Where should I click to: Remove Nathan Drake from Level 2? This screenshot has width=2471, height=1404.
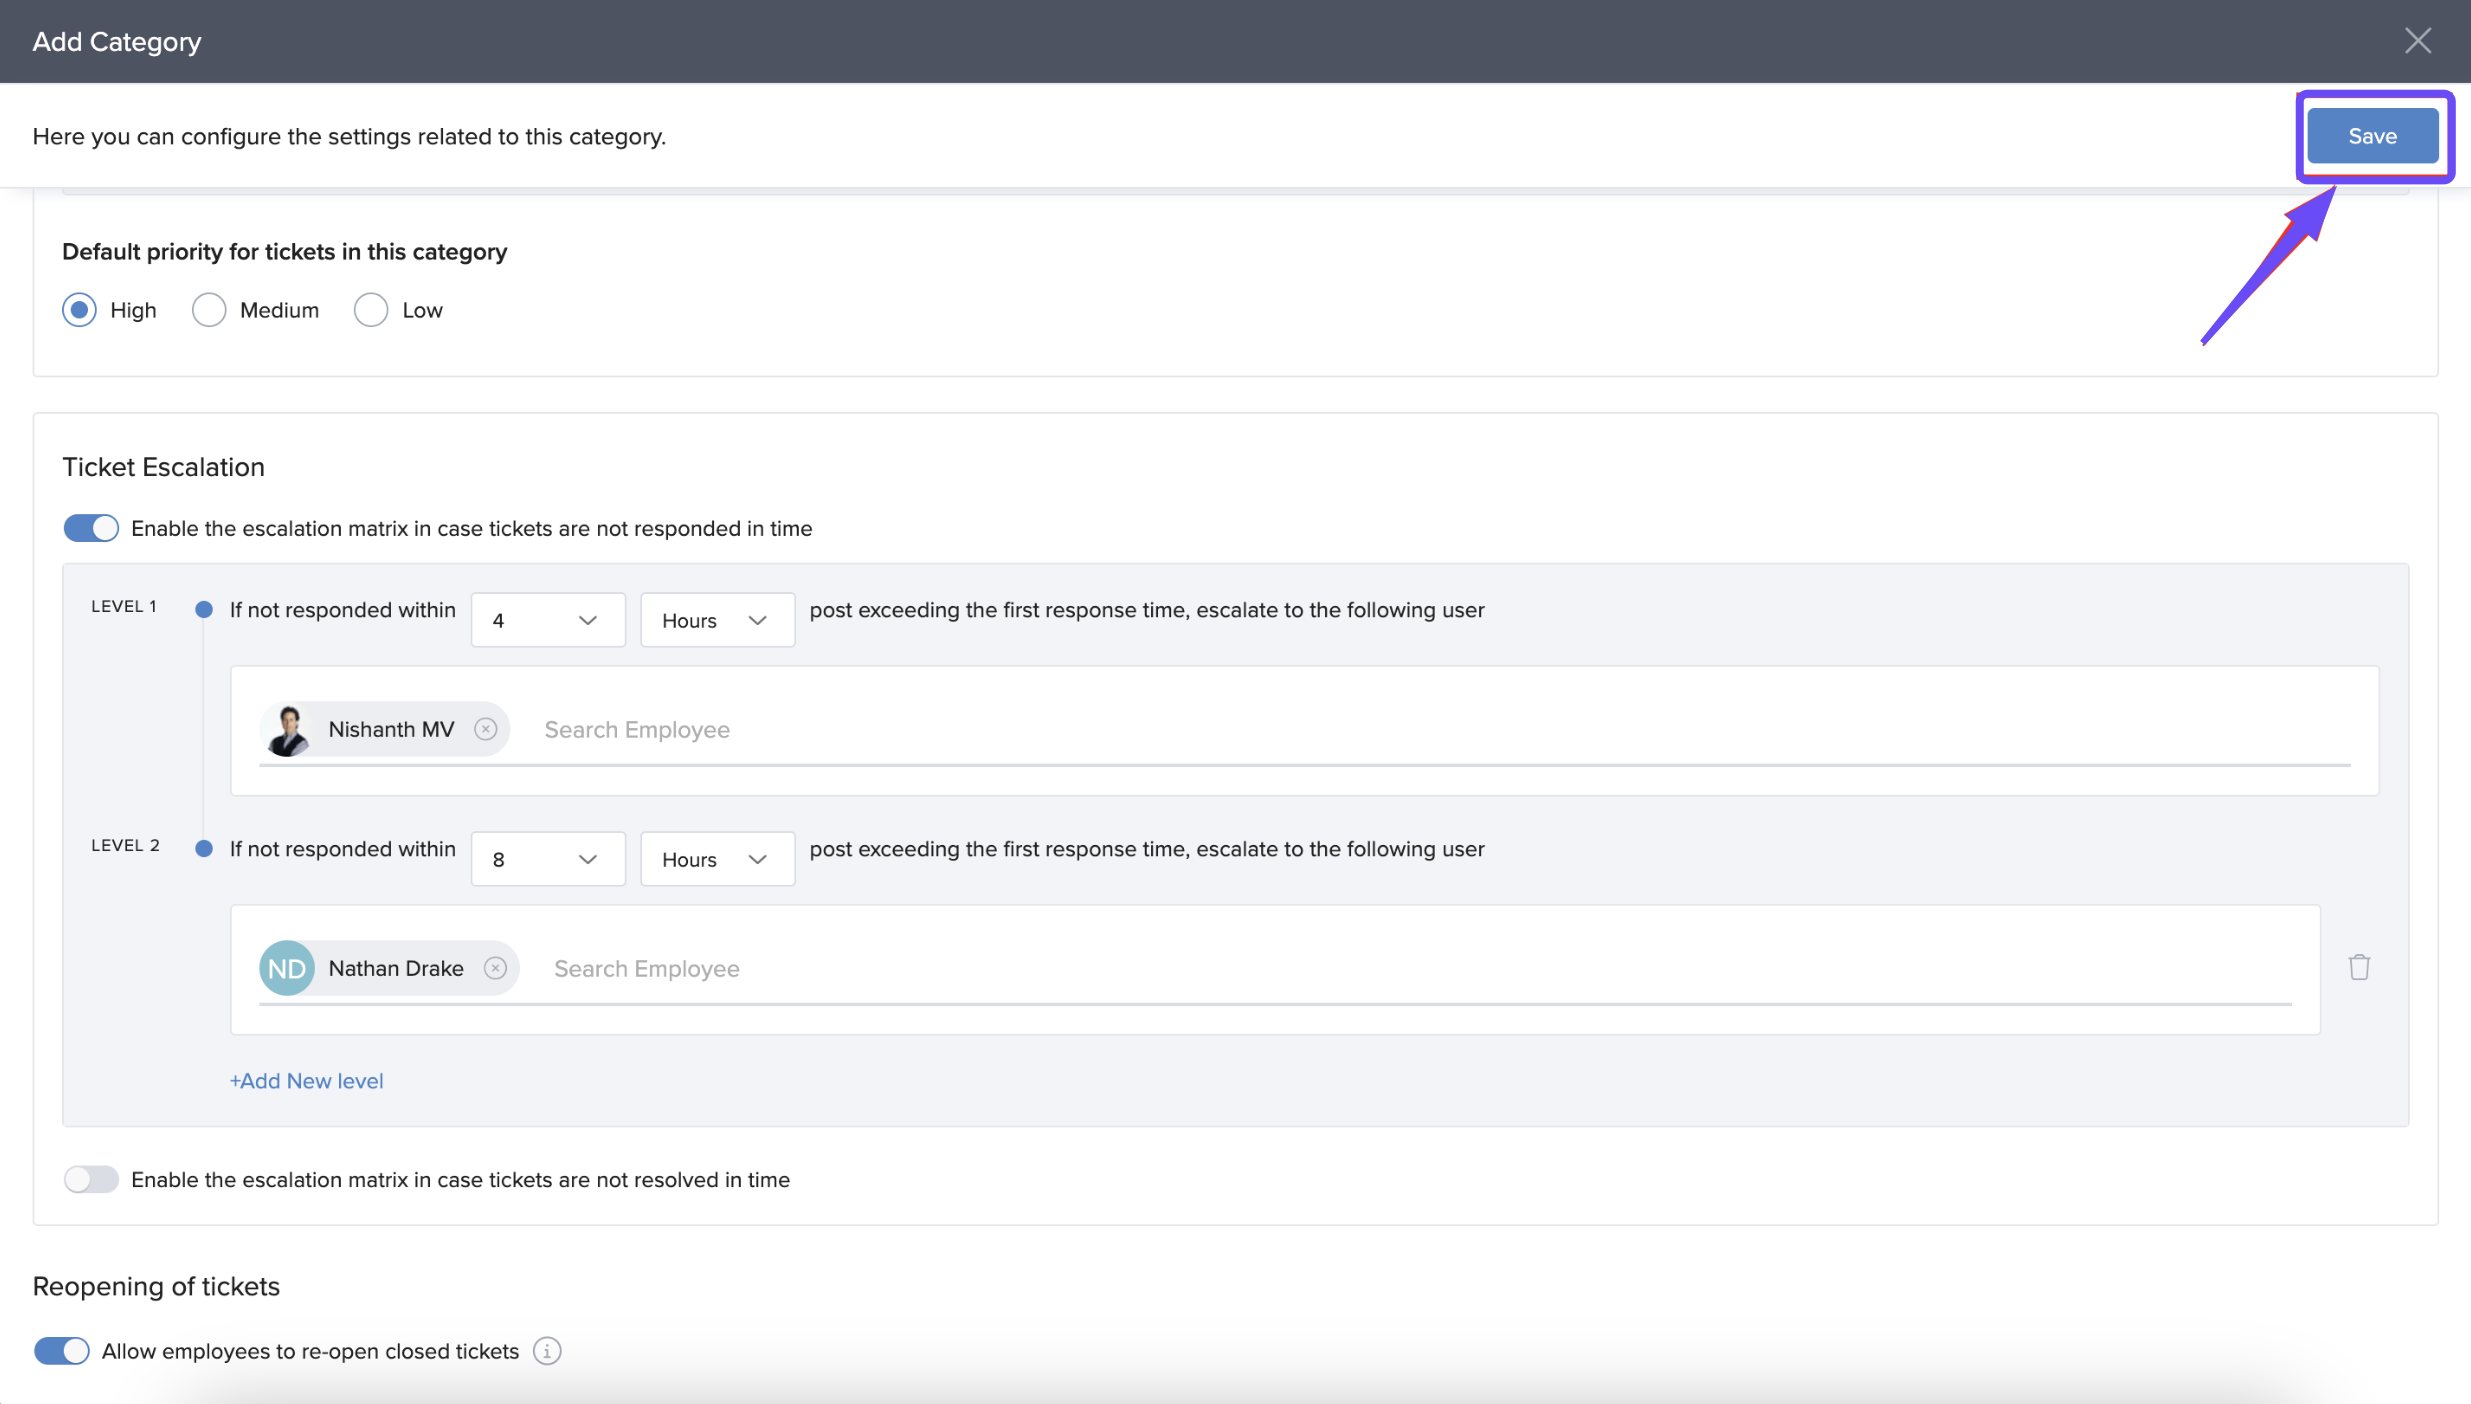click(495, 968)
